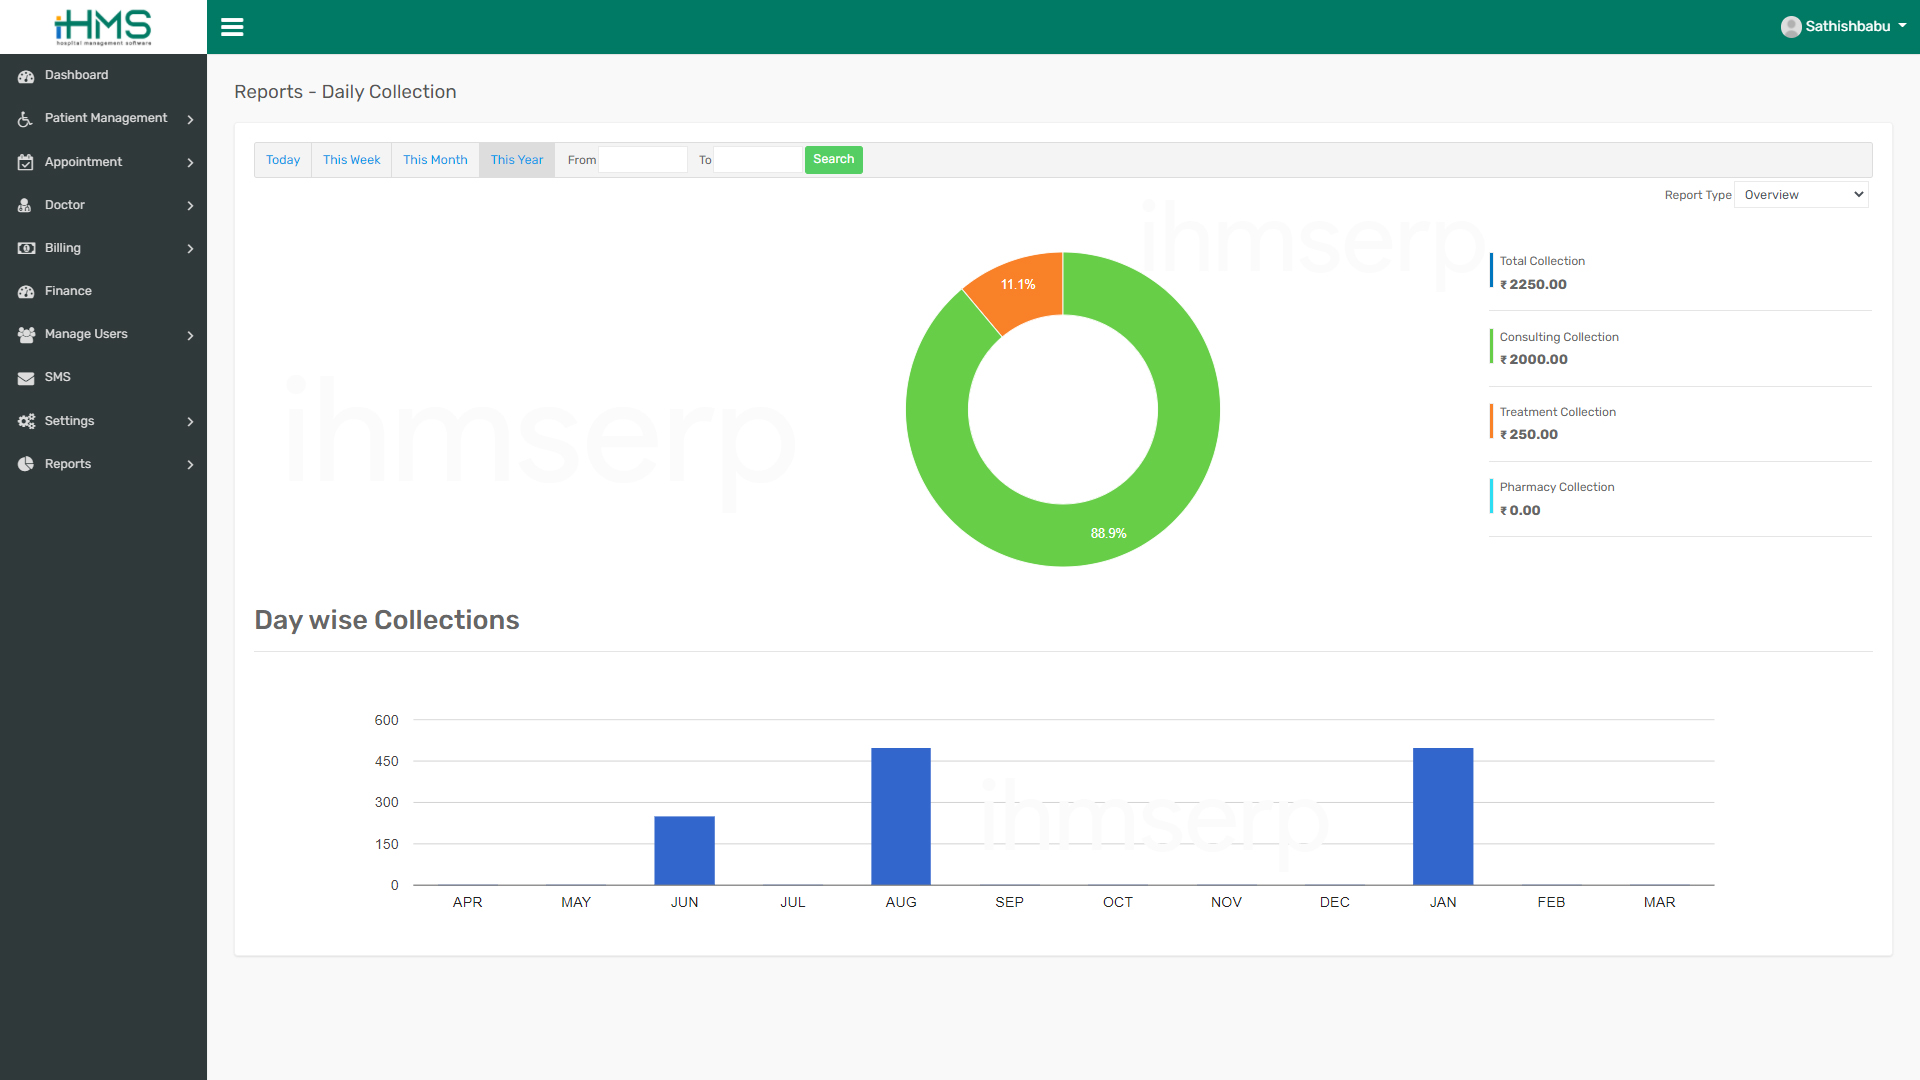1920x1080 pixels.
Task: Click the Day wise Collections heading
Action: [x=387, y=620]
